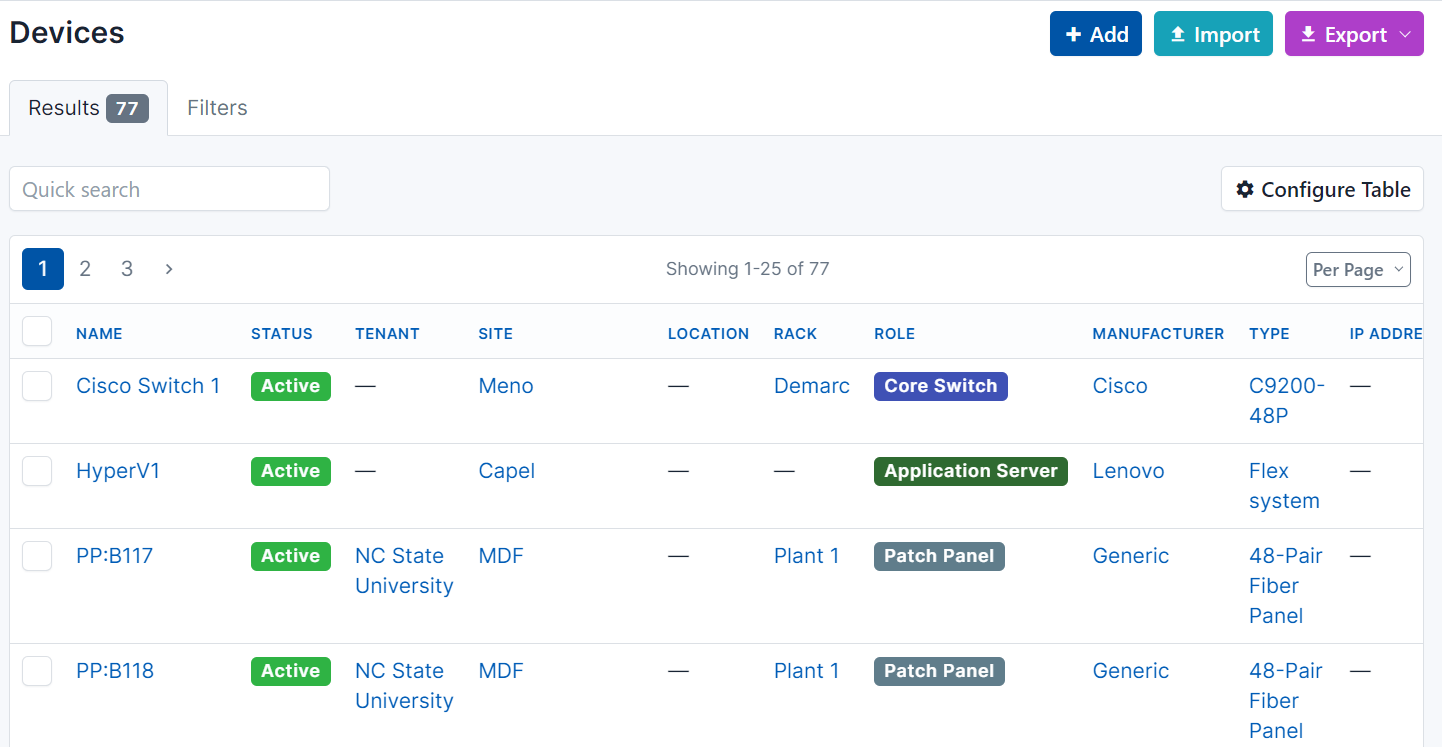Screen dimensions: 1442x747
Task: Click the upload icon on Import button
Action: click(x=1178, y=35)
